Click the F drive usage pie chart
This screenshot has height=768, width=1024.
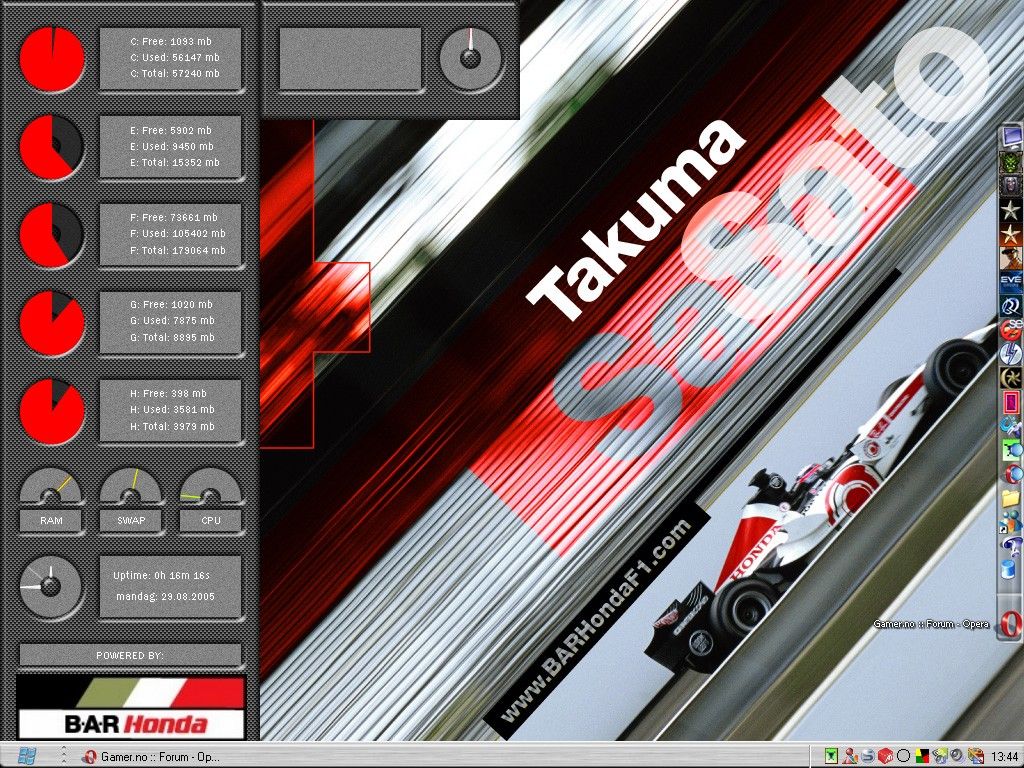click(52, 234)
